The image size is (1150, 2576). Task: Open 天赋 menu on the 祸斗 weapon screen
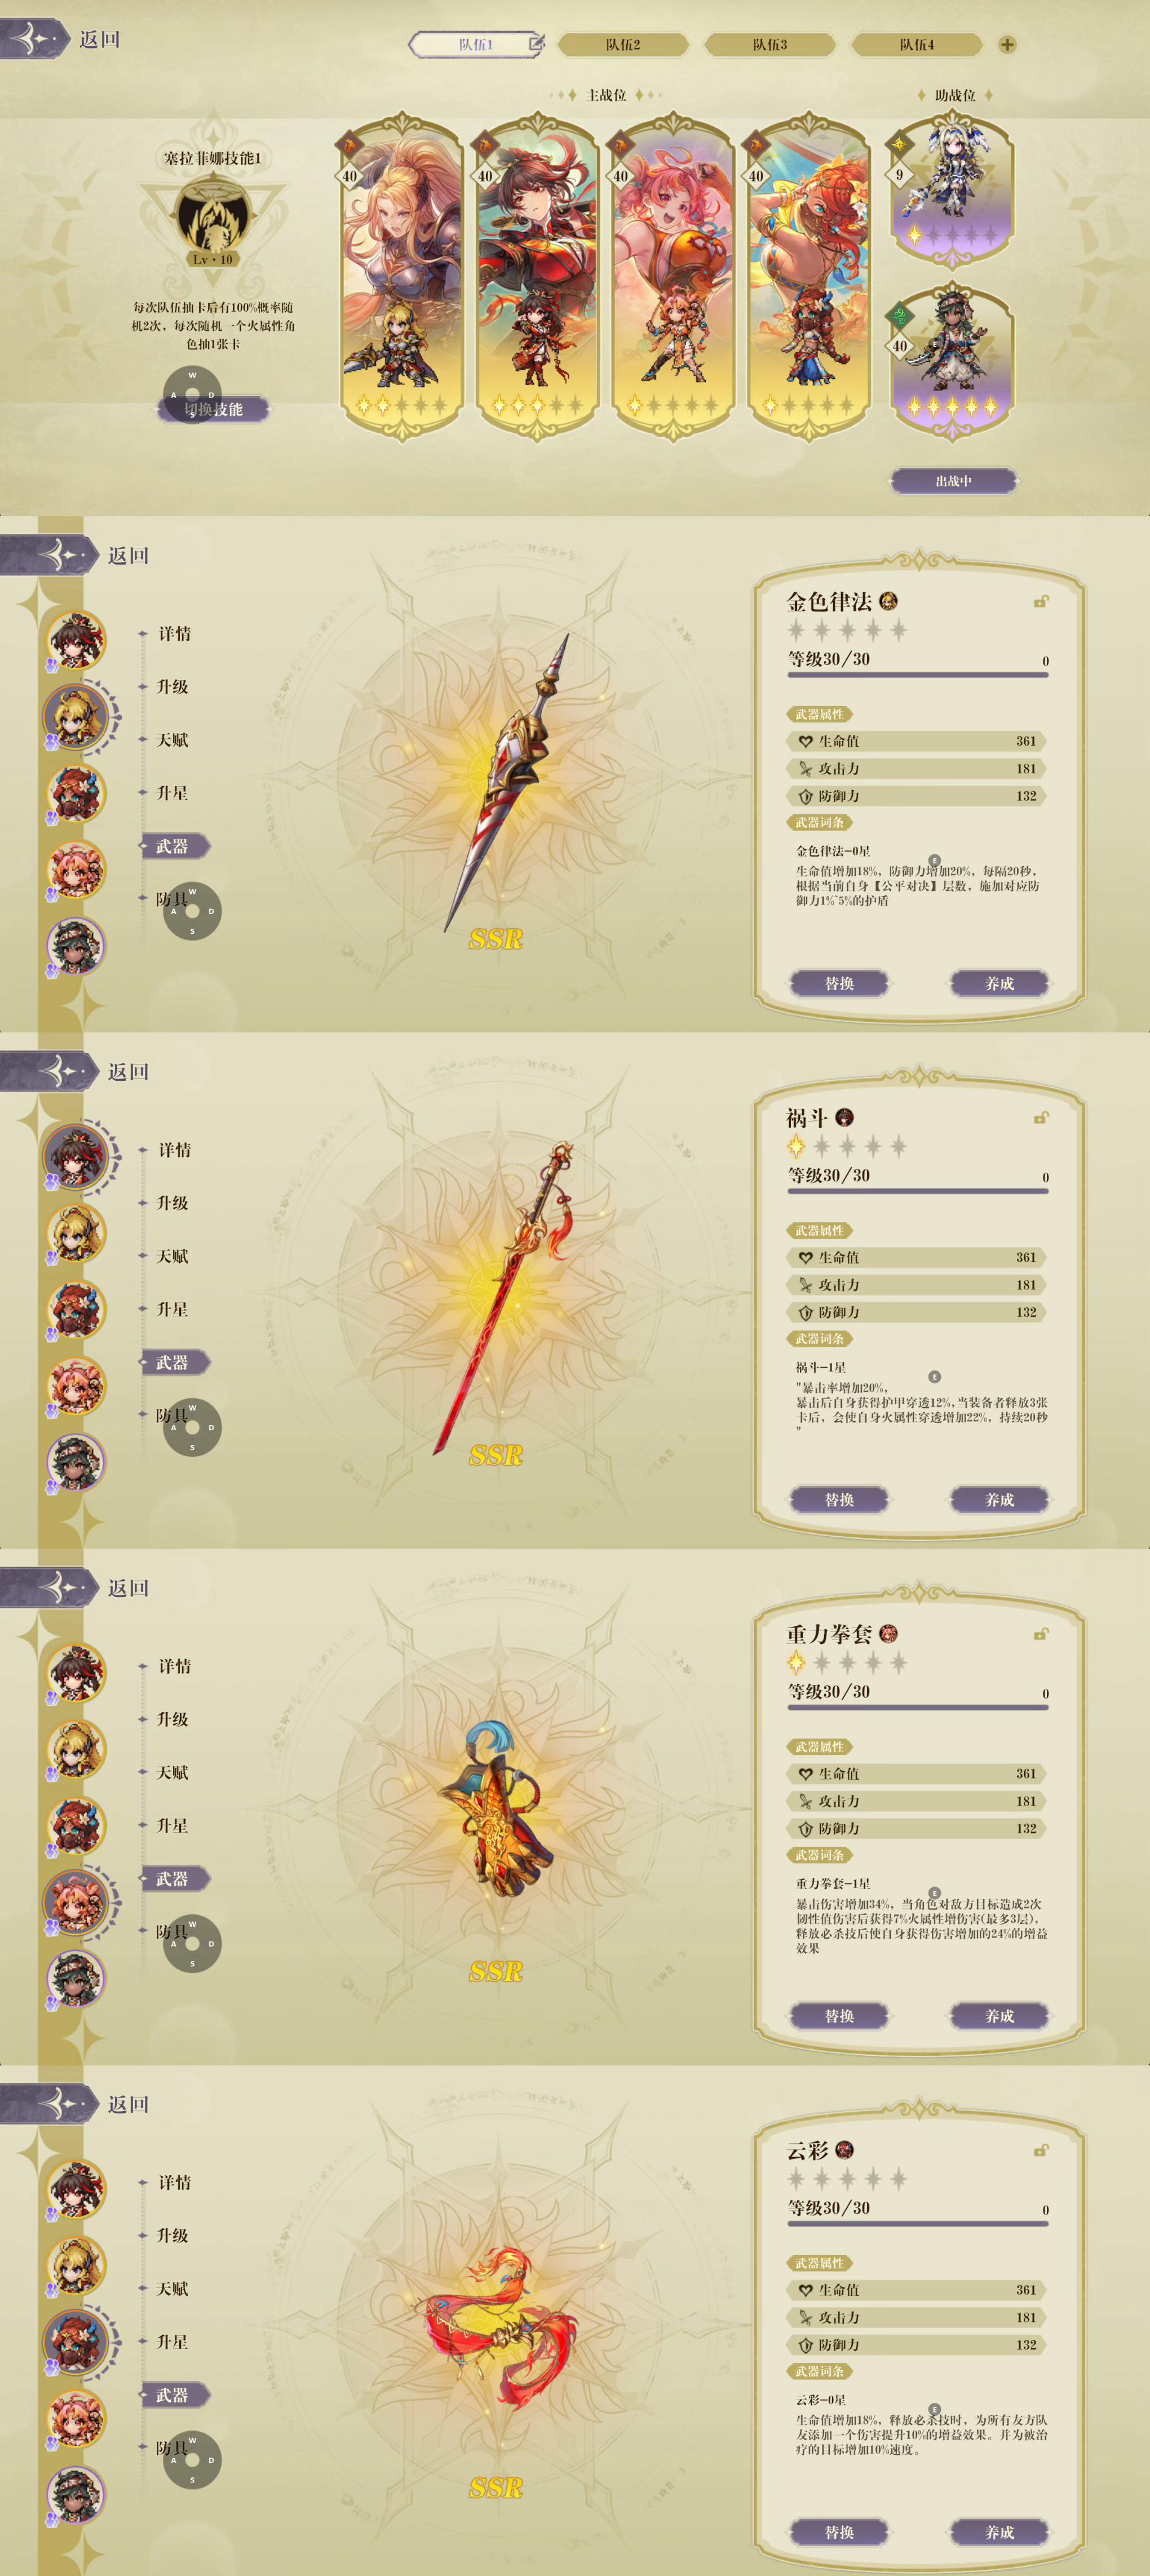click(172, 1256)
